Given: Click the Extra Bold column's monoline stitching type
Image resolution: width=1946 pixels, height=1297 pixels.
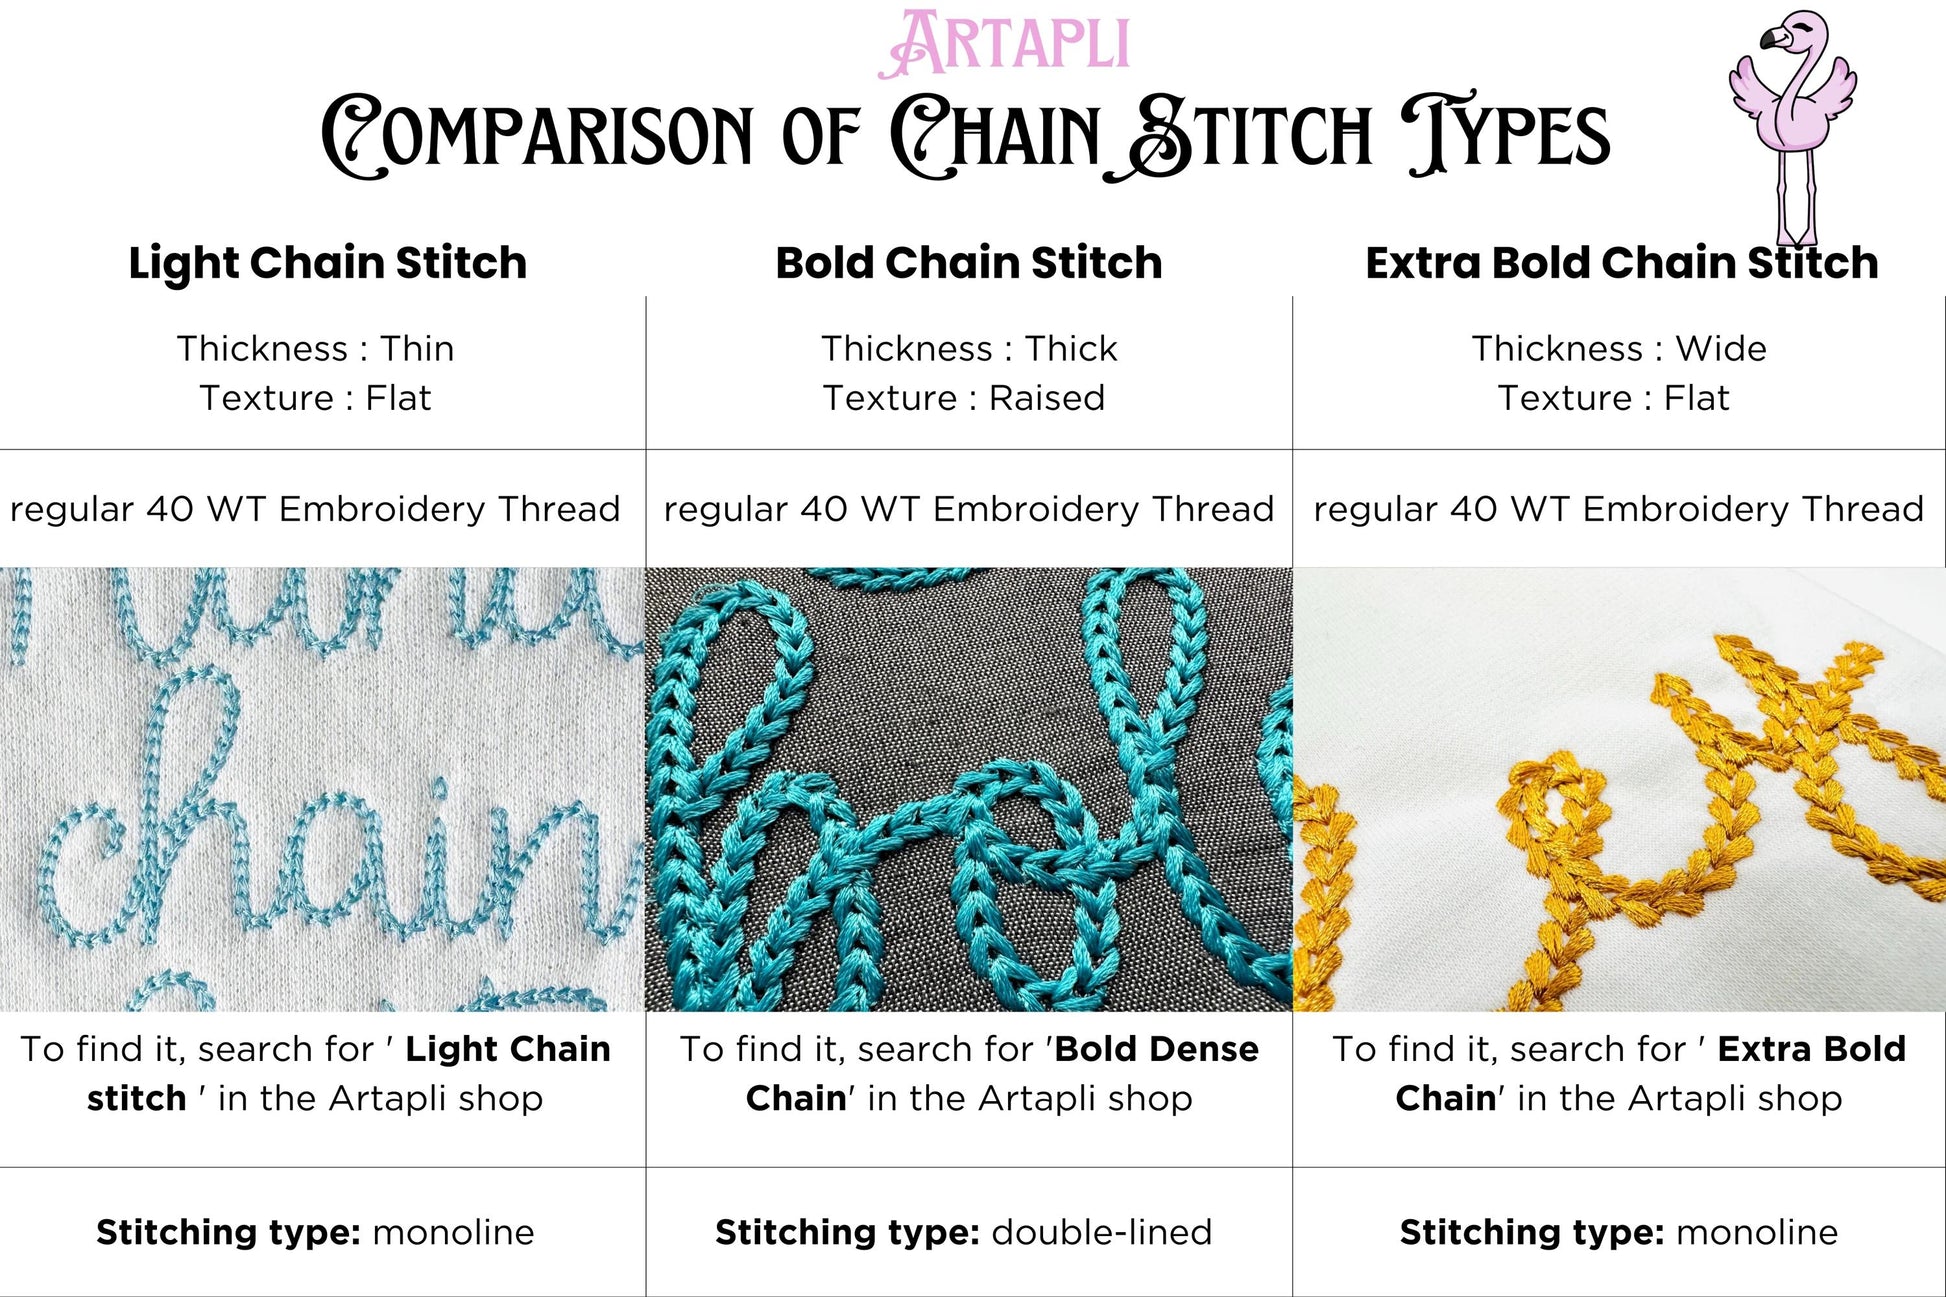Looking at the screenshot, I should click(1618, 1232).
